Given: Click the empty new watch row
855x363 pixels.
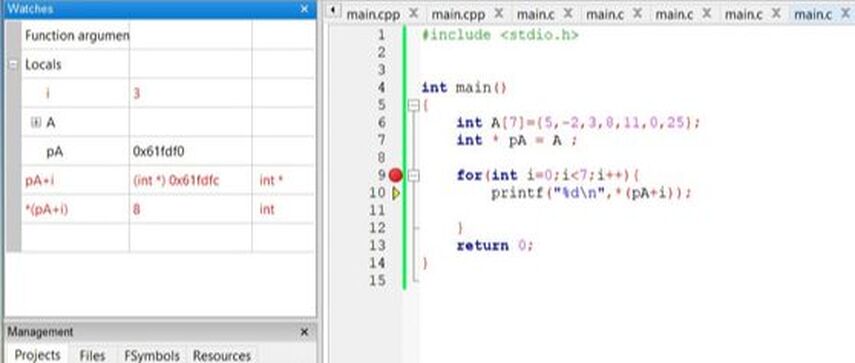Looking at the screenshot, I should tap(167, 238).
